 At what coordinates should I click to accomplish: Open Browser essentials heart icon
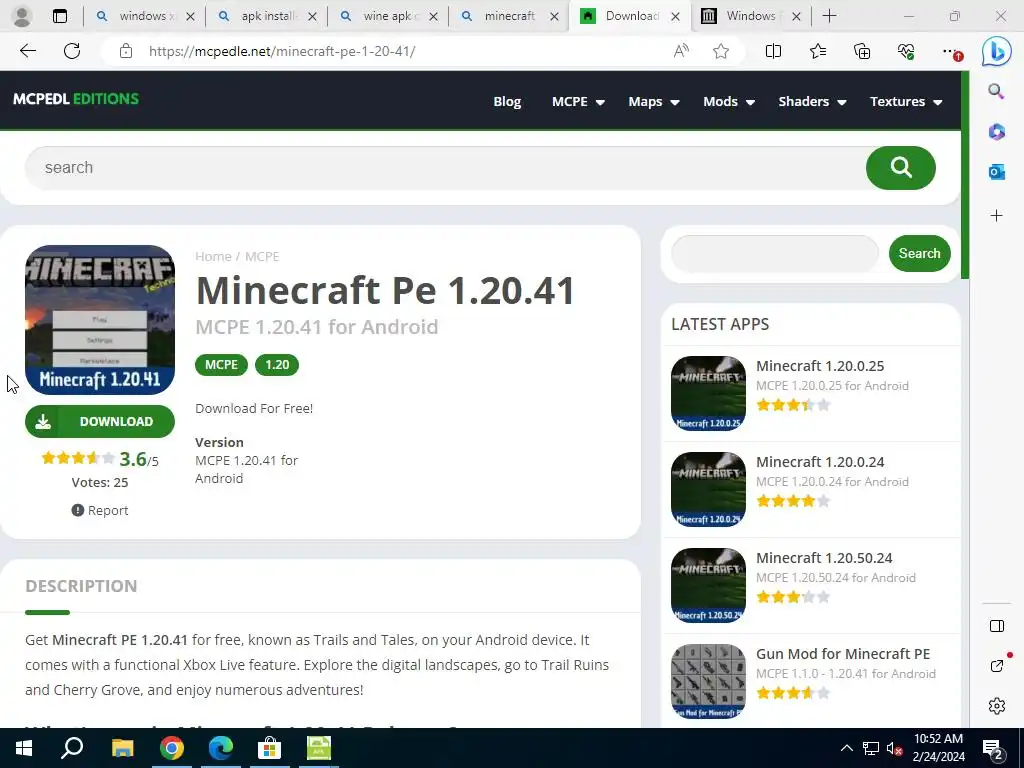pos(906,51)
